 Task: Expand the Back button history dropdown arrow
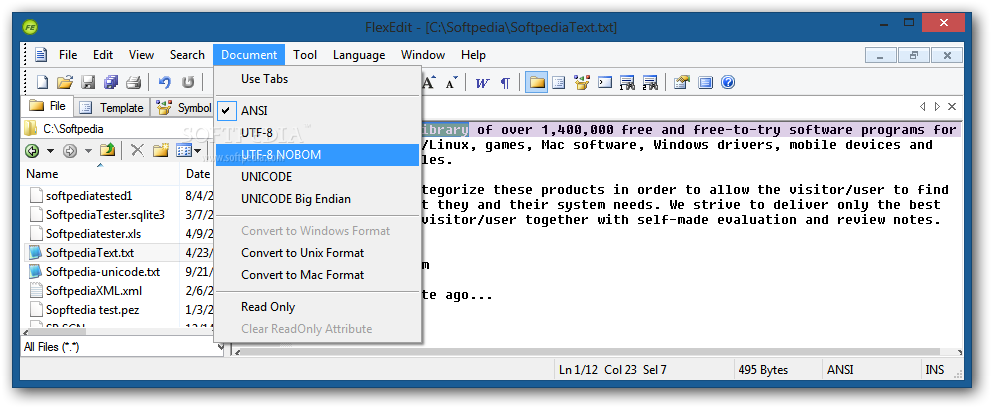pyautogui.click(x=50, y=151)
